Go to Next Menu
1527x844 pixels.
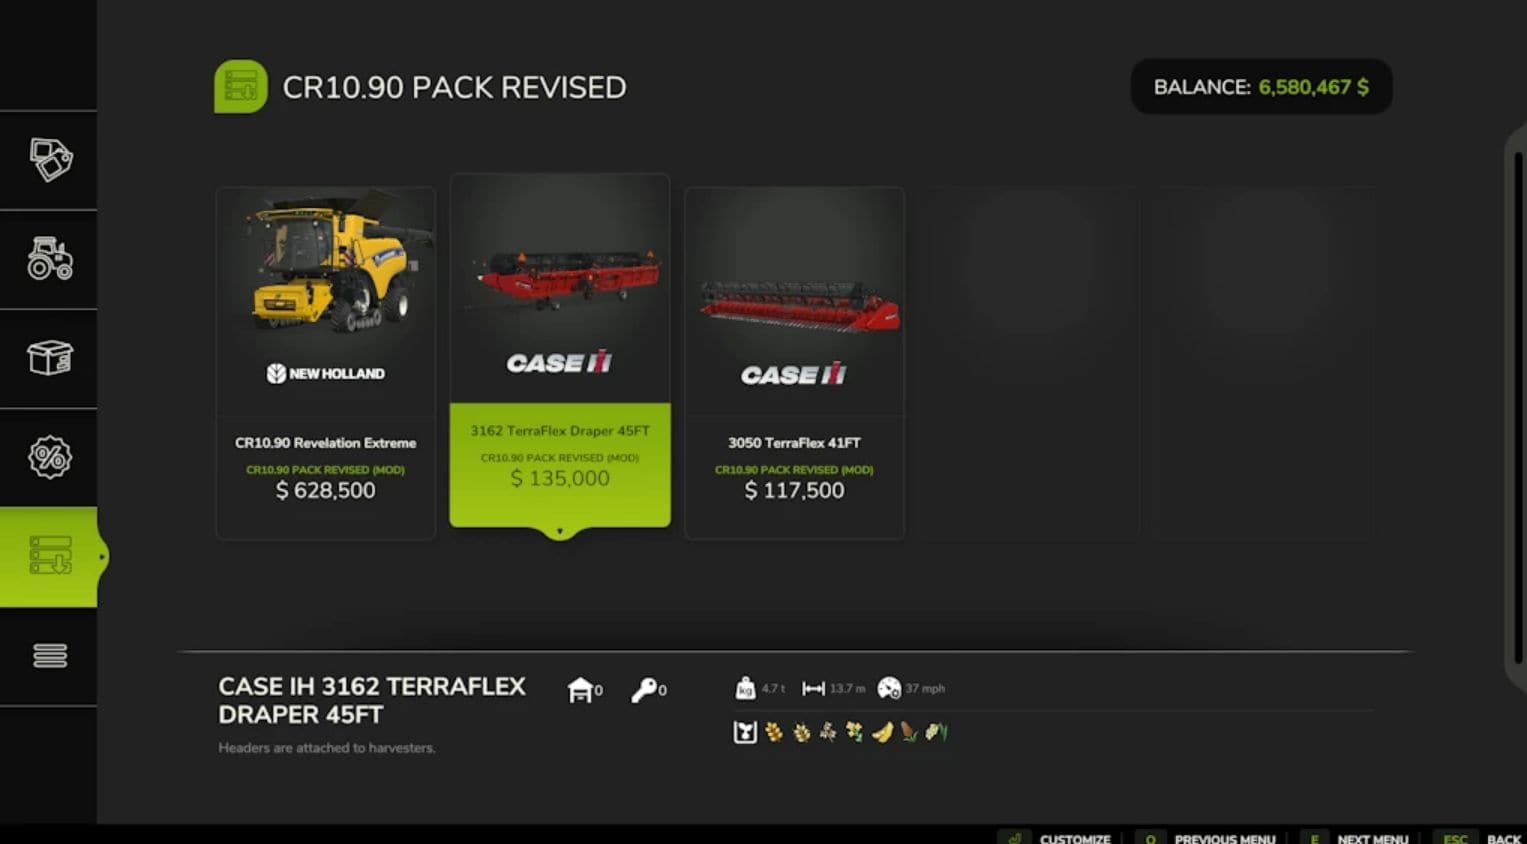click(1356, 838)
